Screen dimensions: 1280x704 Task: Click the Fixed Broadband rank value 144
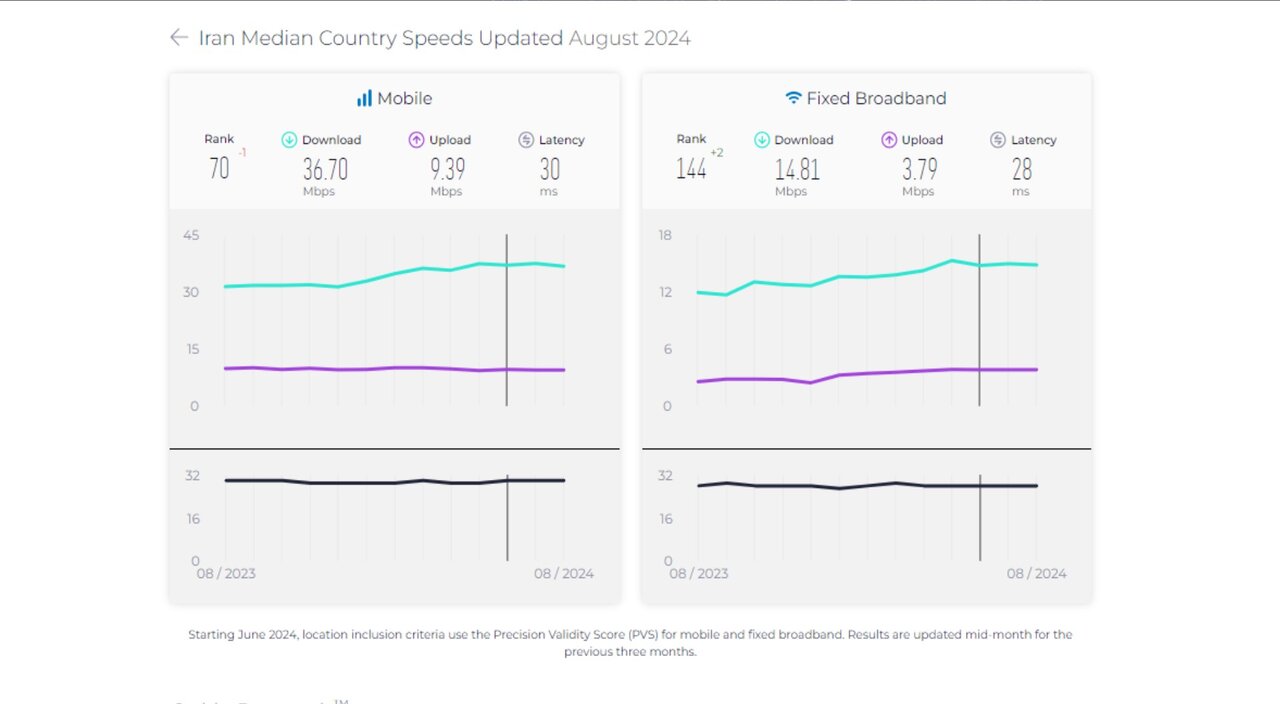pos(691,168)
